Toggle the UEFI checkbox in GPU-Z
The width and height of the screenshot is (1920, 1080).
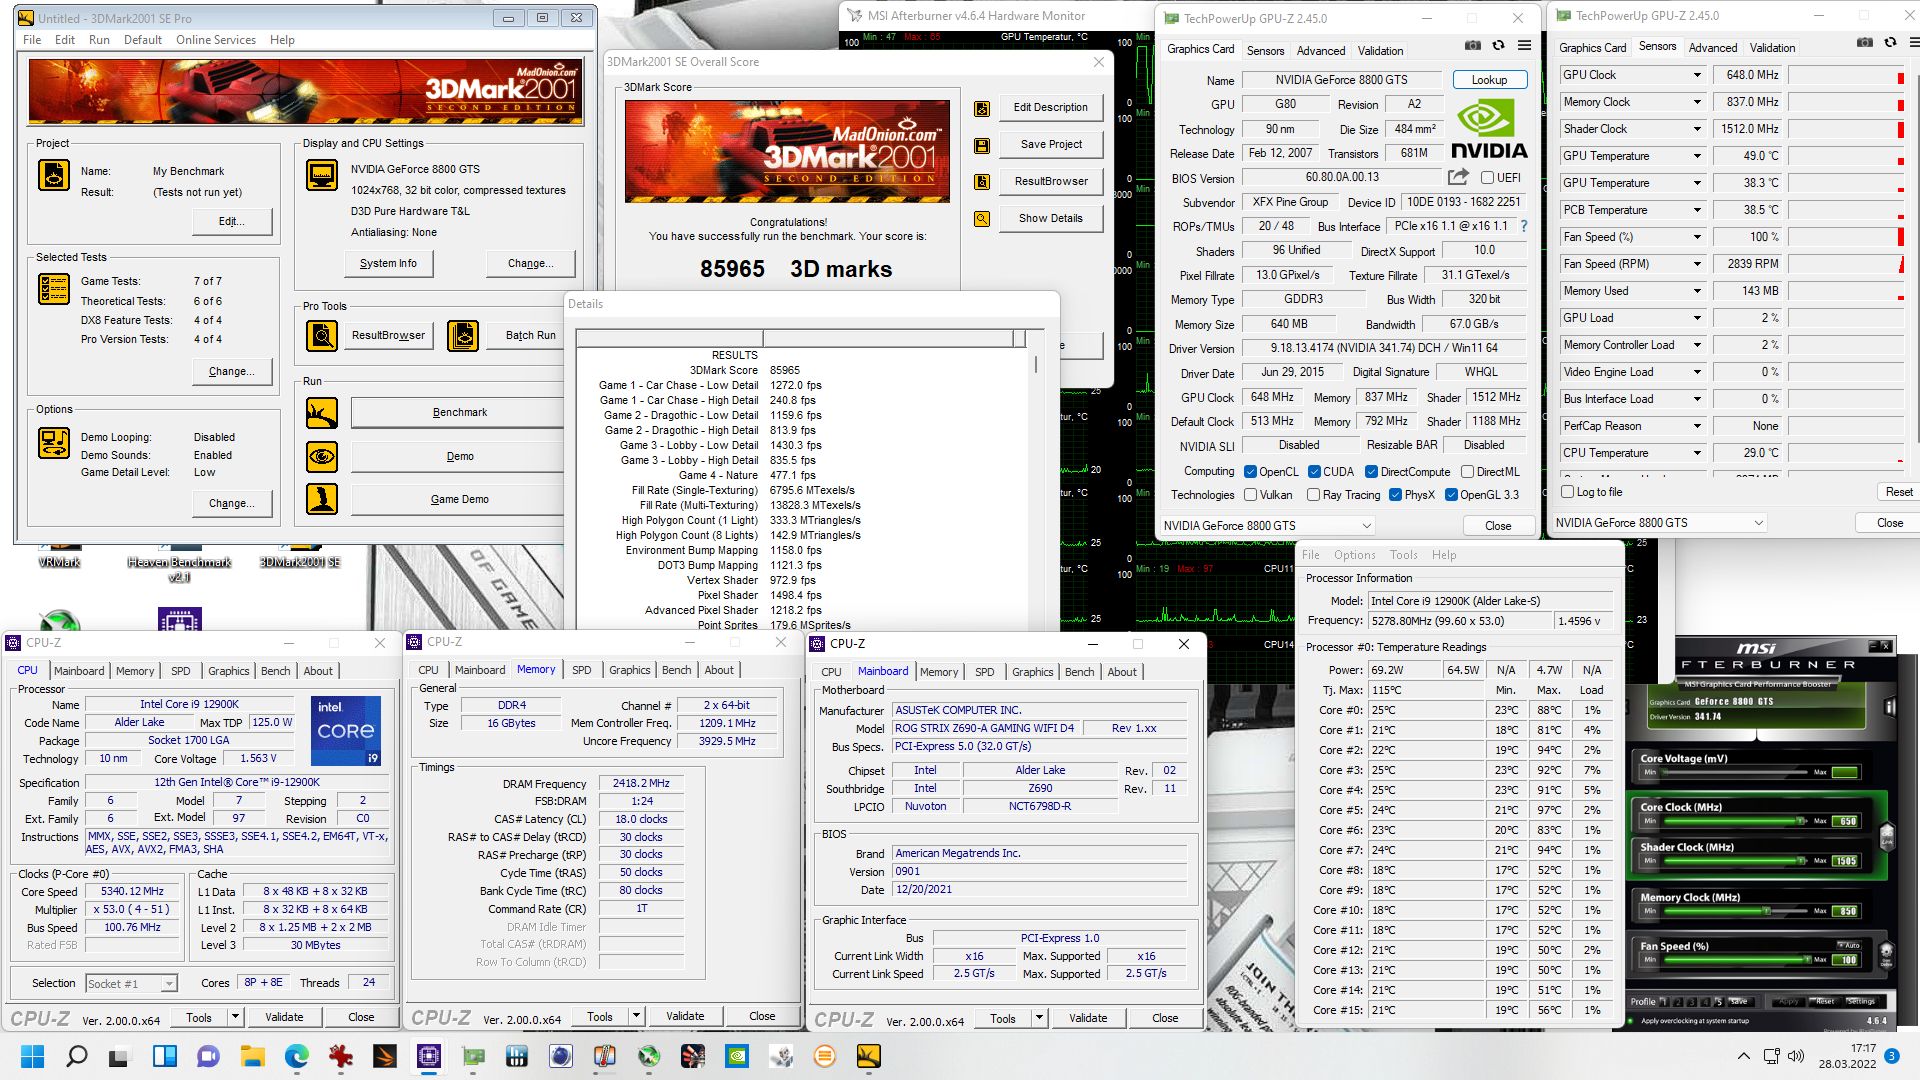tap(1487, 178)
